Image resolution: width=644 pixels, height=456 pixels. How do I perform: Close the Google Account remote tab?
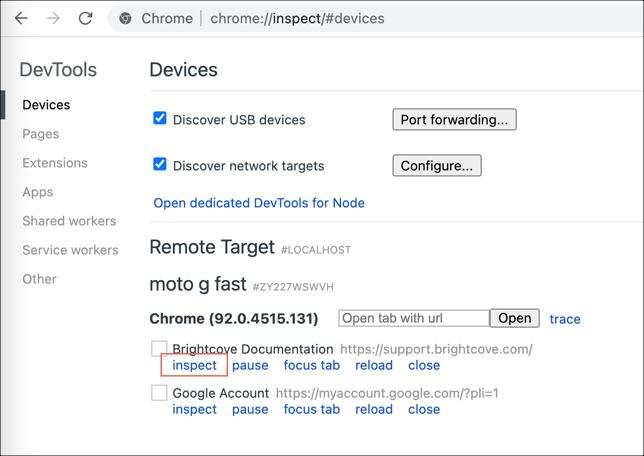pyautogui.click(x=424, y=409)
